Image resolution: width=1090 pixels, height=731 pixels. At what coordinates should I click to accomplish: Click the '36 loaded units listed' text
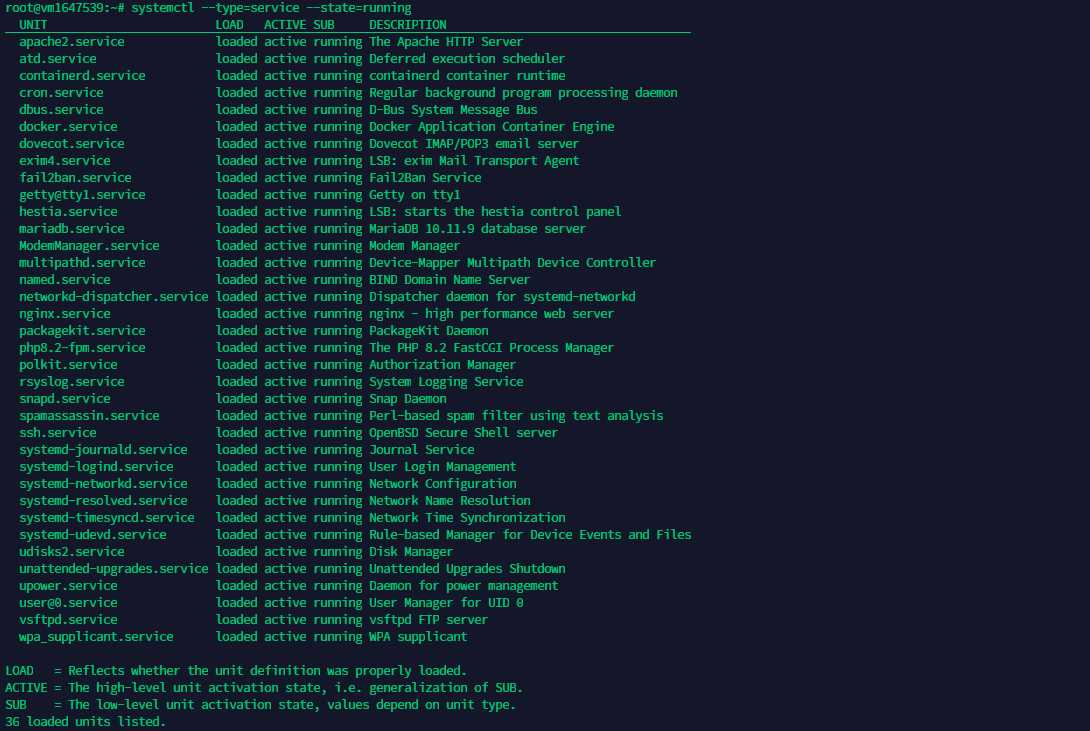click(86, 721)
